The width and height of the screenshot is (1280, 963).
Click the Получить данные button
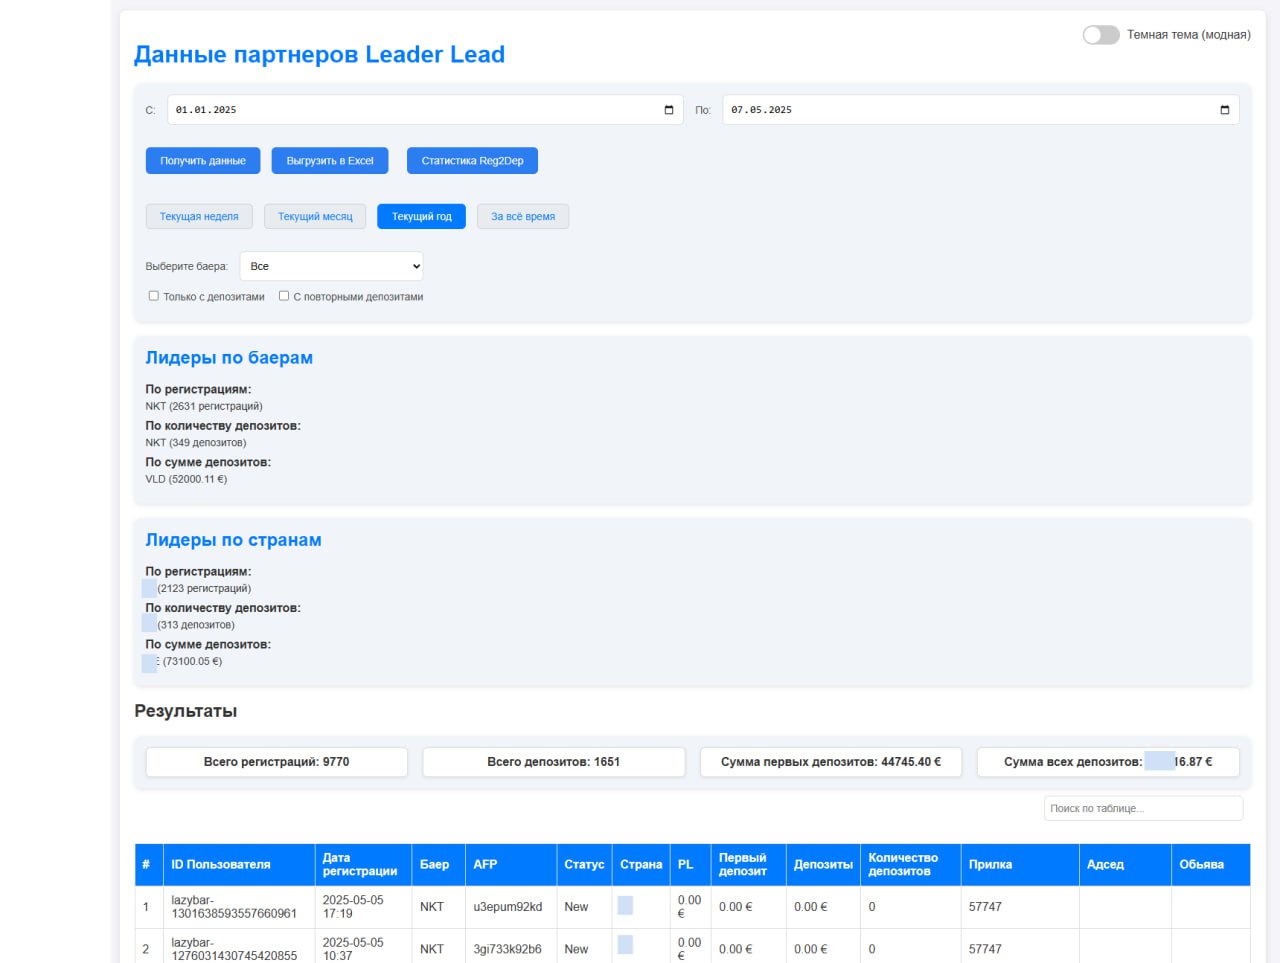[203, 161]
